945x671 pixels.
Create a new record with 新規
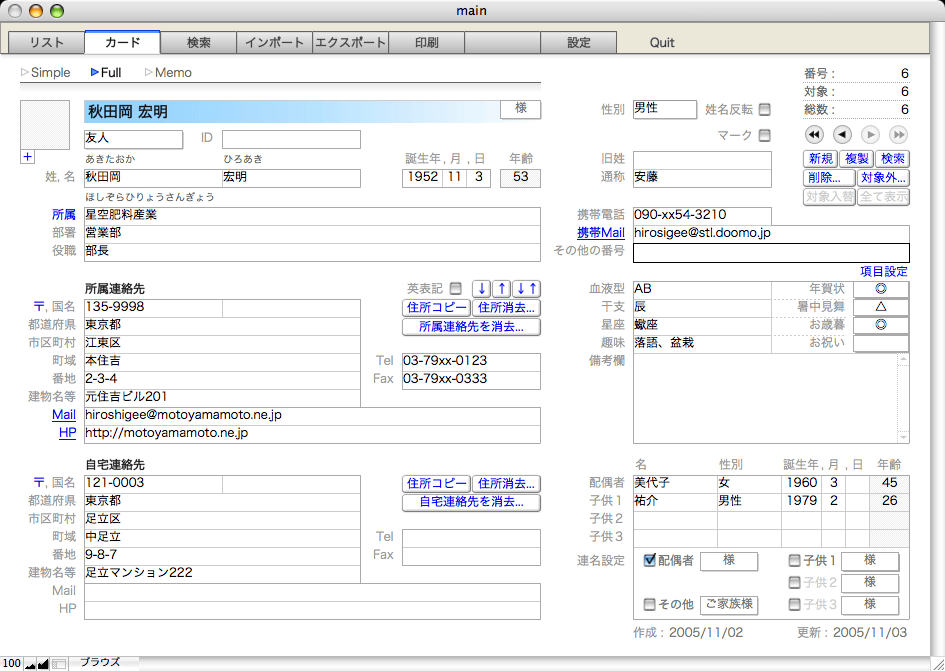tap(820, 159)
